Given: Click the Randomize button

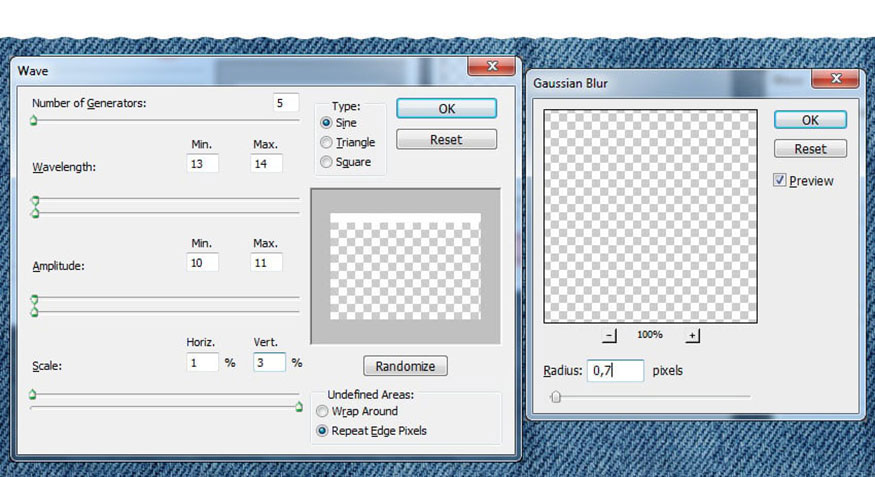Looking at the screenshot, I should (405, 366).
